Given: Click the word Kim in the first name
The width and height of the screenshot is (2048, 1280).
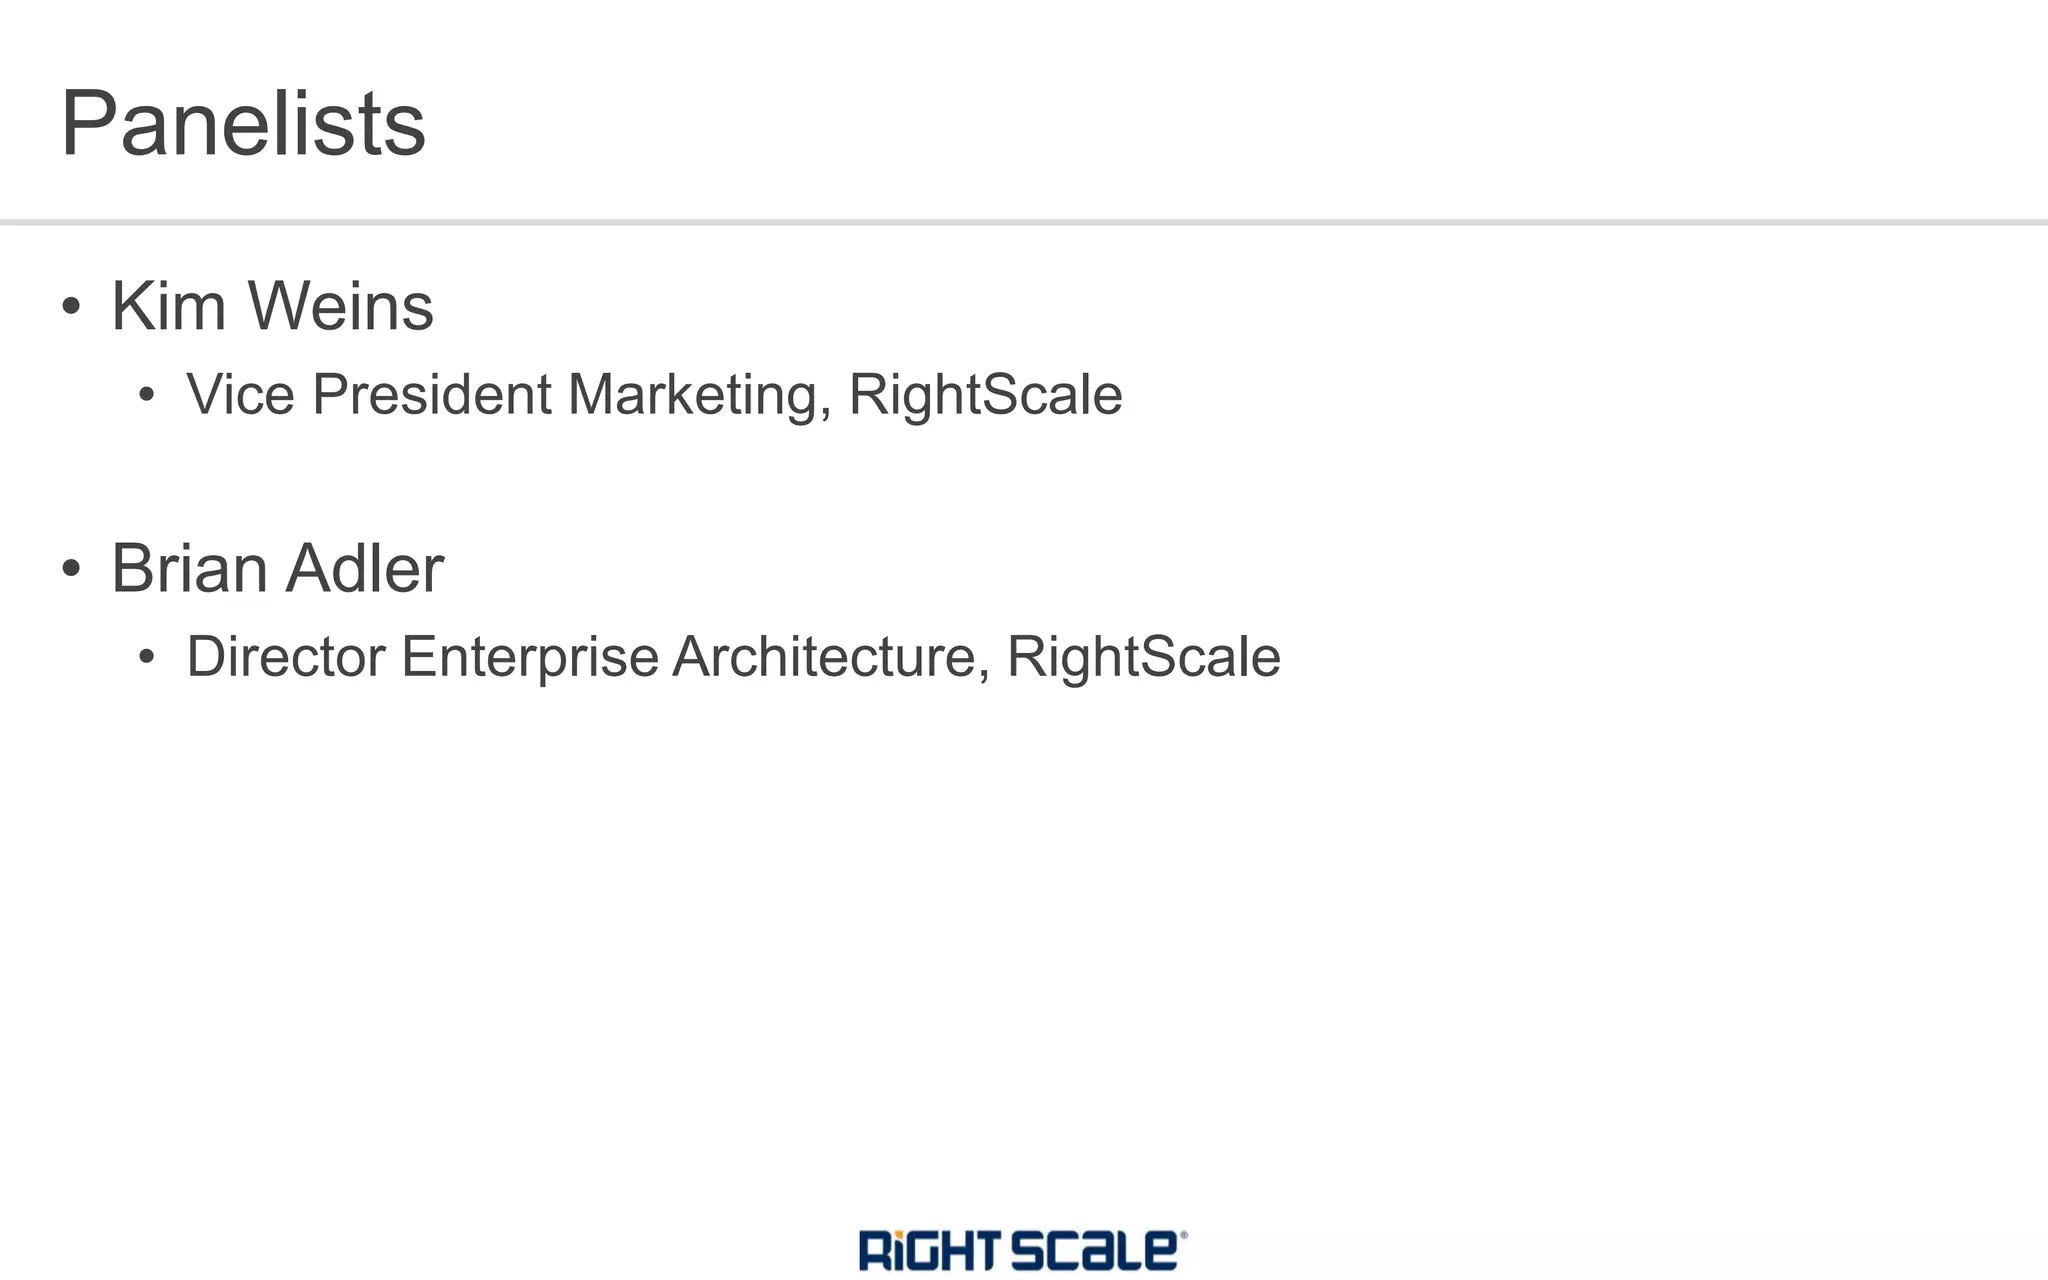Looking at the screenshot, I should [168, 306].
